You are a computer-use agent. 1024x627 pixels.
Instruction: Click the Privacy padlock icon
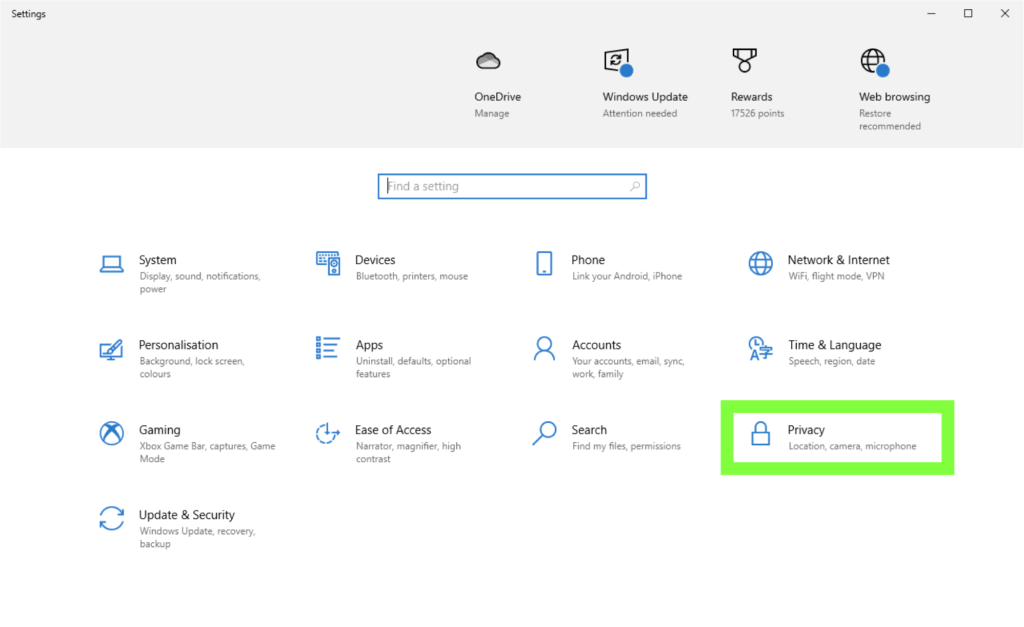[x=760, y=433]
